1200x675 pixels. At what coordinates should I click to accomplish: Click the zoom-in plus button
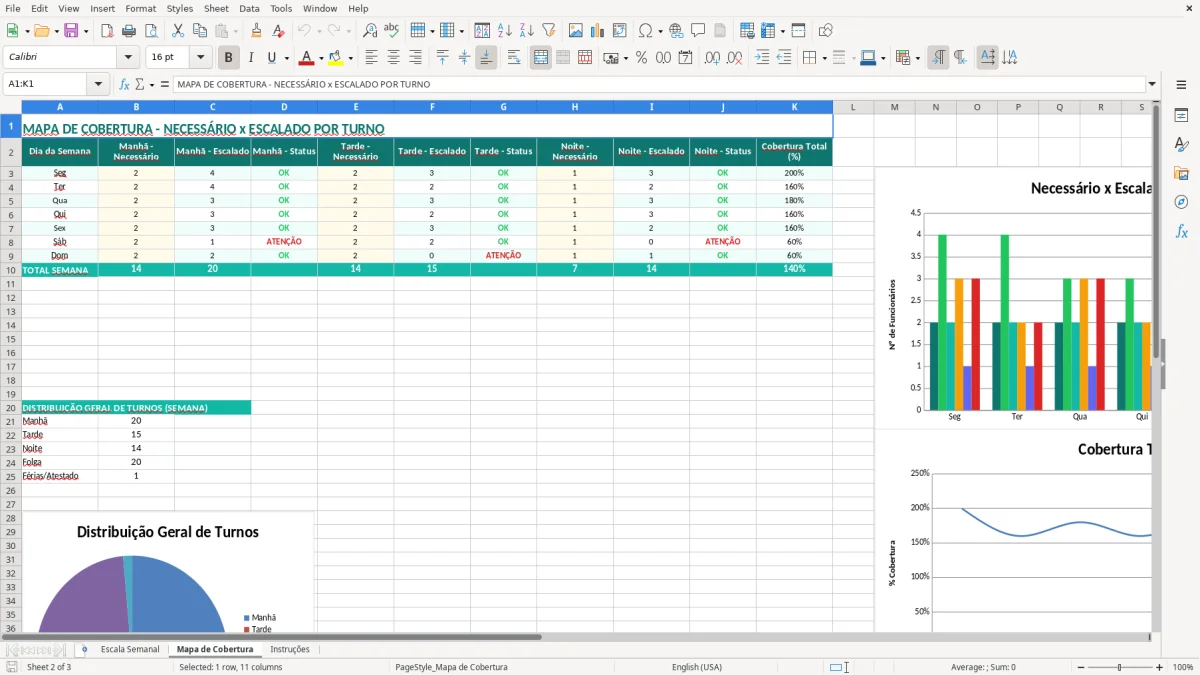(x=1160, y=667)
